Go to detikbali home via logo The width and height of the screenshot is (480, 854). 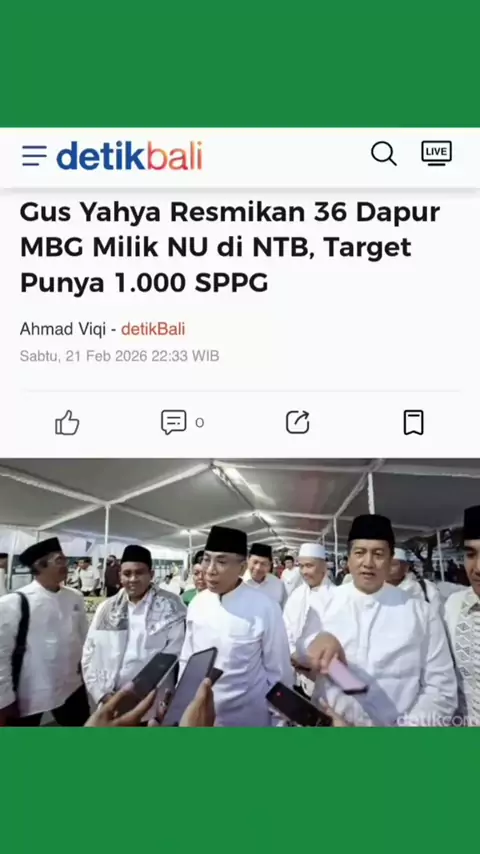click(129, 156)
